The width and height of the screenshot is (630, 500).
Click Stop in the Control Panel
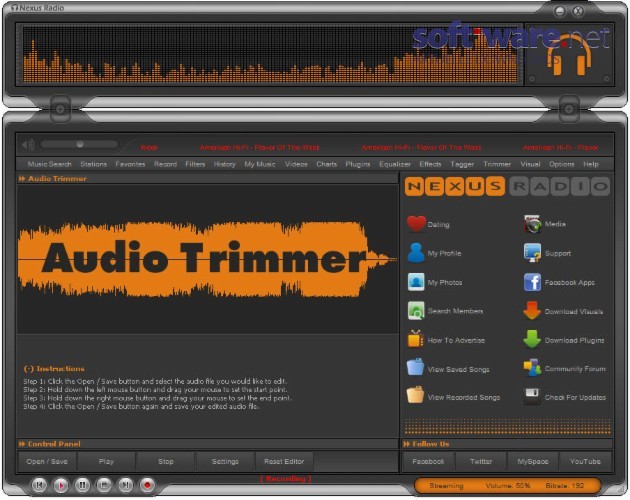coord(166,461)
